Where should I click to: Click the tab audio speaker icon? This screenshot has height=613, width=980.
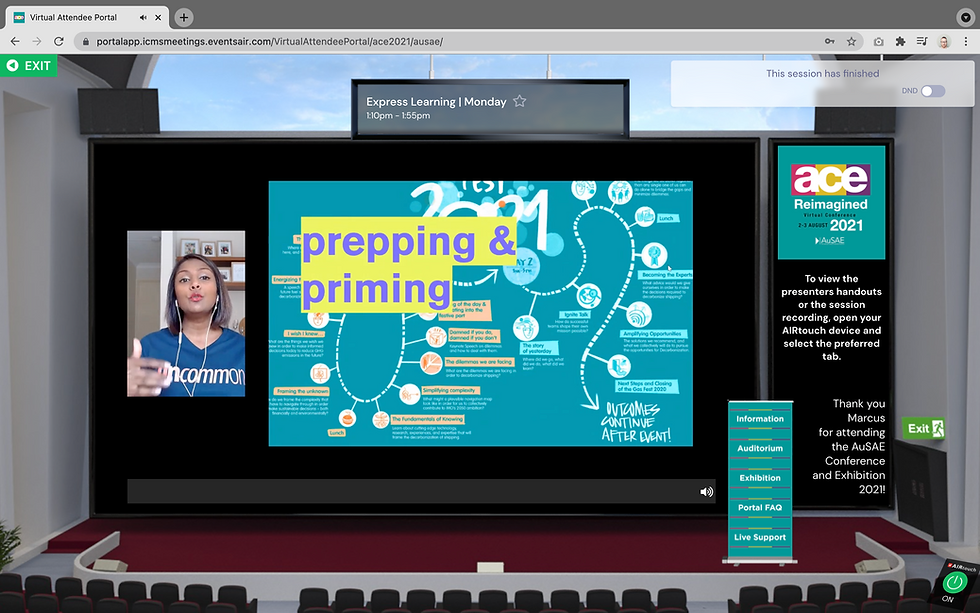pyautogui.click(x=143, y=17)
